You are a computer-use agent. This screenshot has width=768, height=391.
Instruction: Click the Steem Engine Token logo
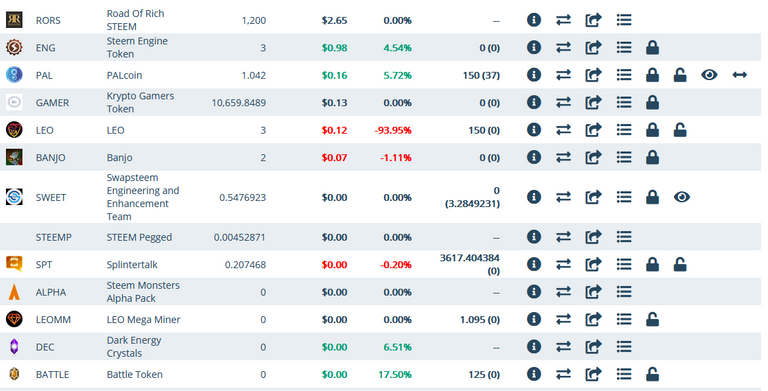point(14,48)
